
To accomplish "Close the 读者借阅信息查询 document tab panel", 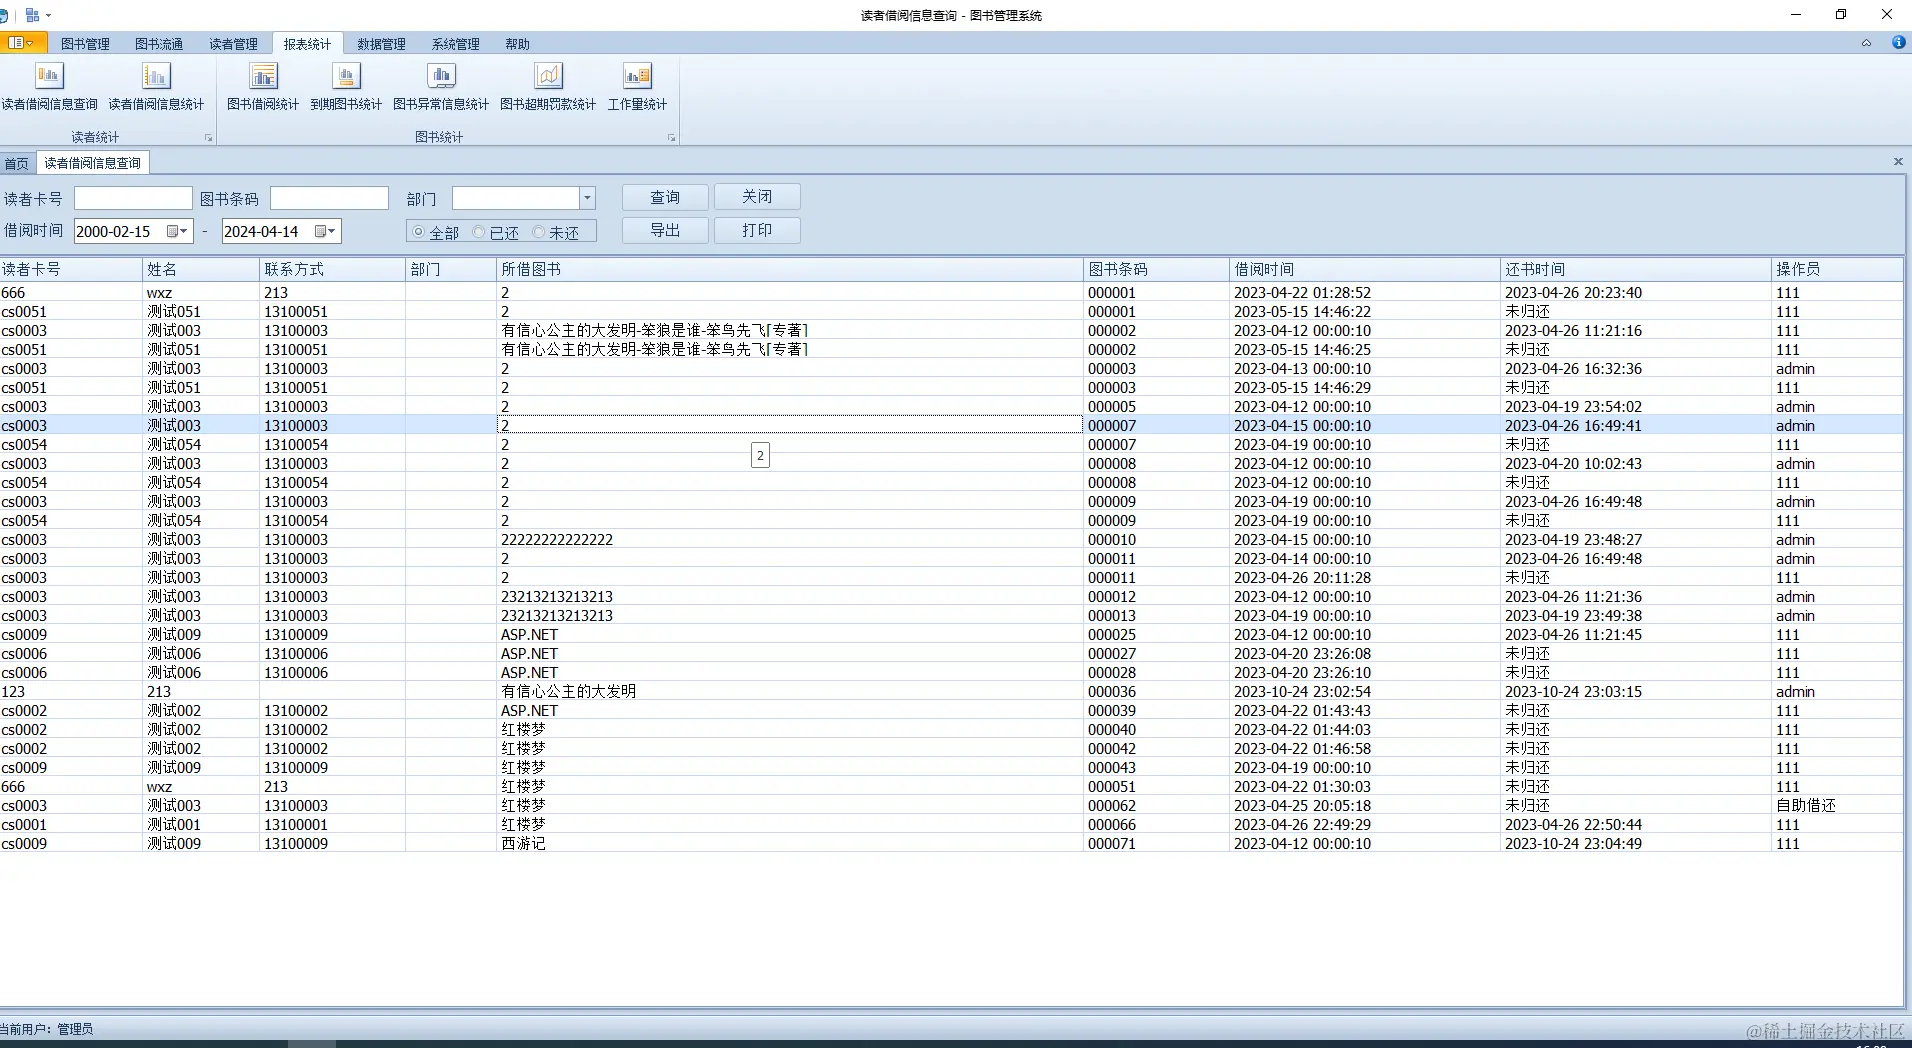I will [1898, 161].
